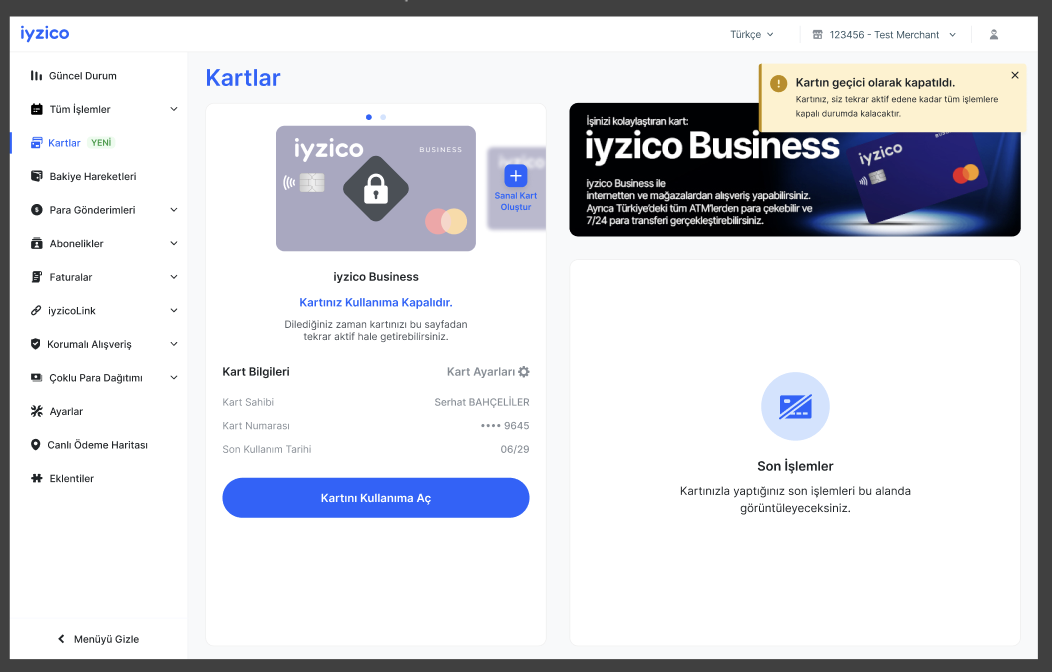Screen dimensions: 1052x672
Task: Click the Bakiye Hareketleri wallet icon
Action: click(x=37, y=176)
